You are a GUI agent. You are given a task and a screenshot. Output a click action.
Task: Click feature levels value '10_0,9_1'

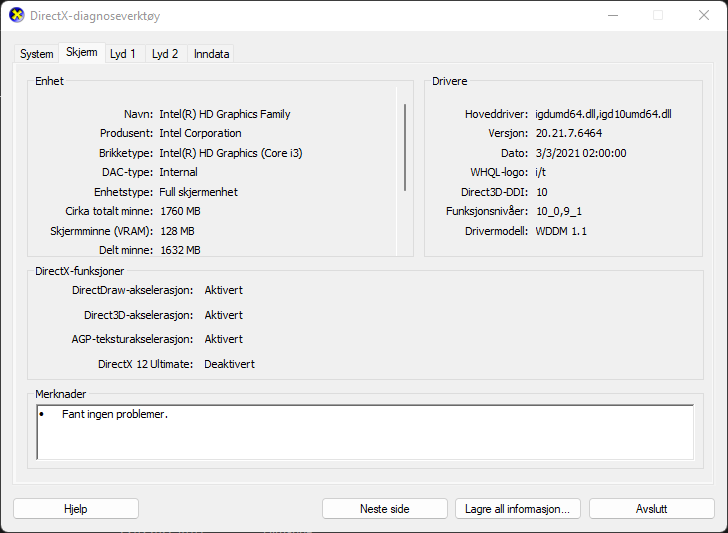tap(559, 212)
